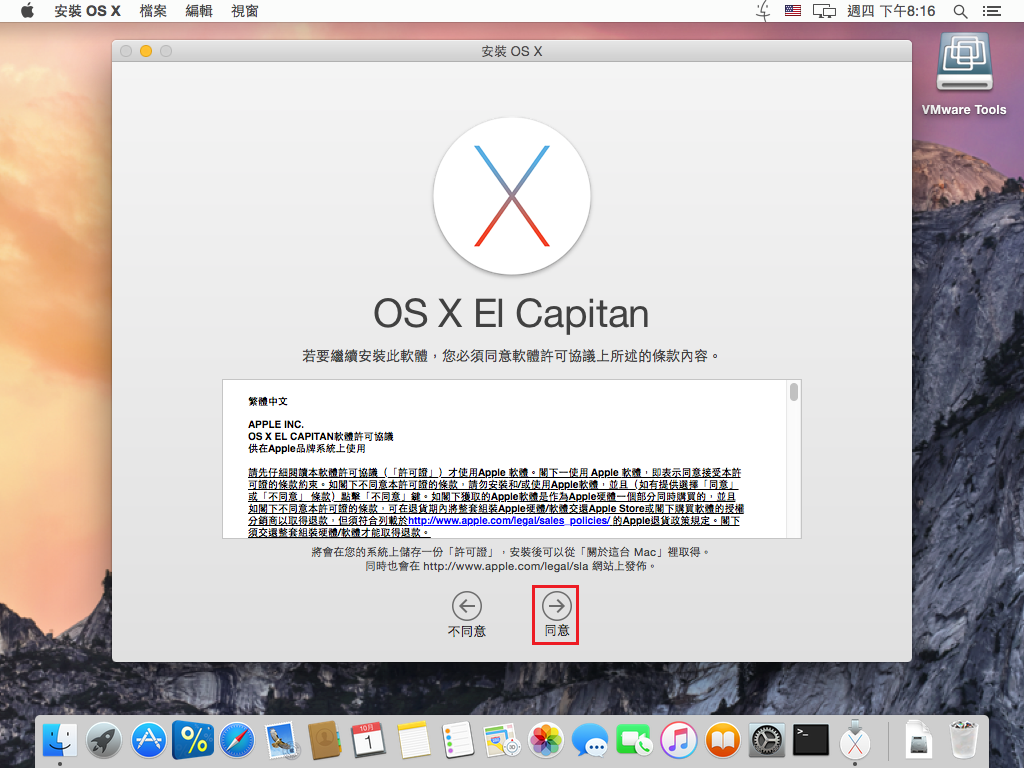The height and width of the screenshot is (768, 1024).
Task: Click the half-face status icon beside the US flag
Action: (x=763, y=11)
